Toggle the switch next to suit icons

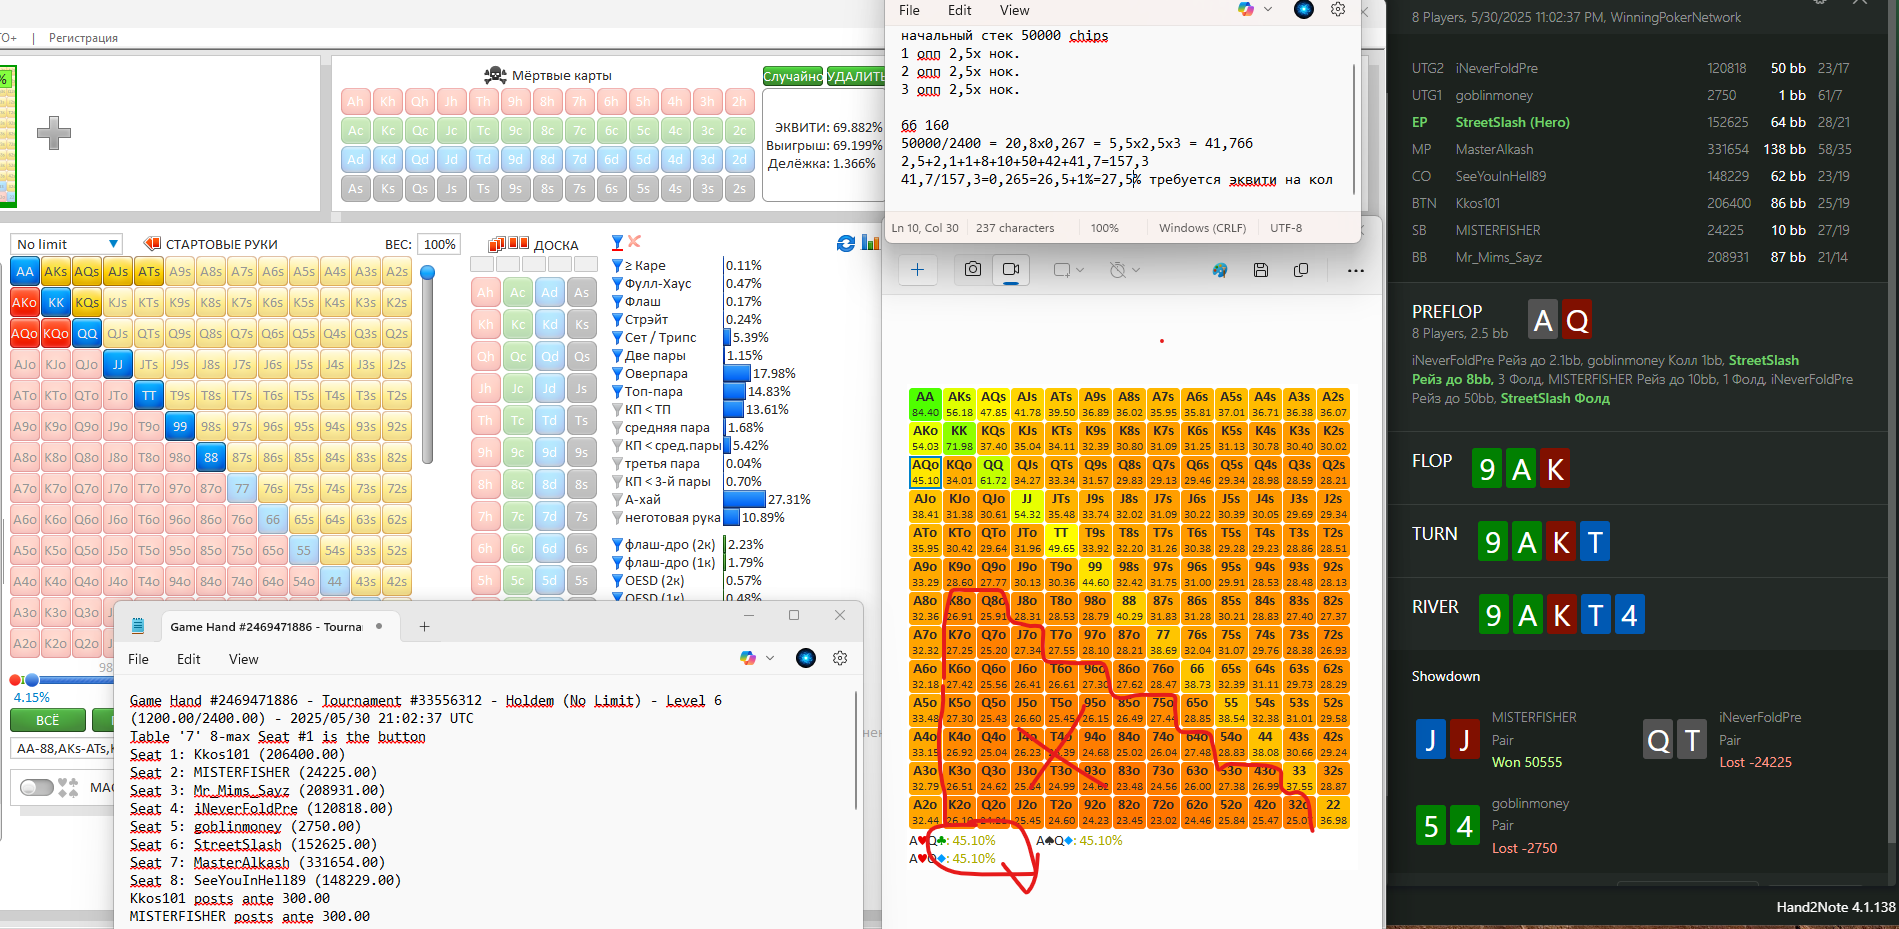coord(37,787)
